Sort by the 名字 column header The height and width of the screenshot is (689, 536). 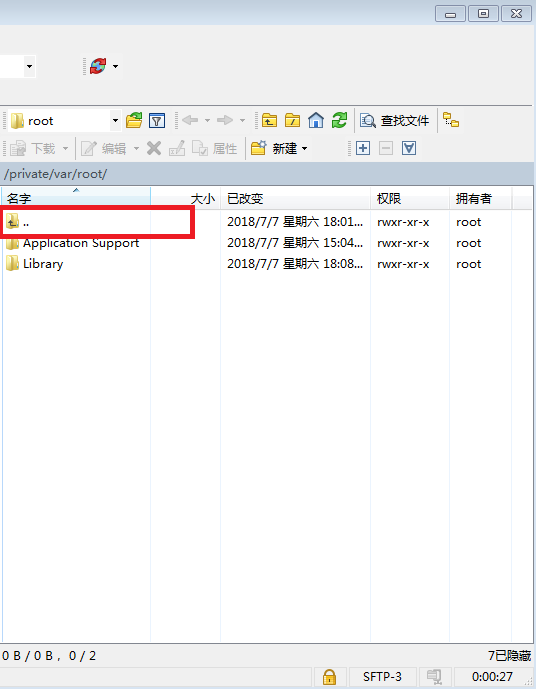pyautogui.click(x=76, y=199)
